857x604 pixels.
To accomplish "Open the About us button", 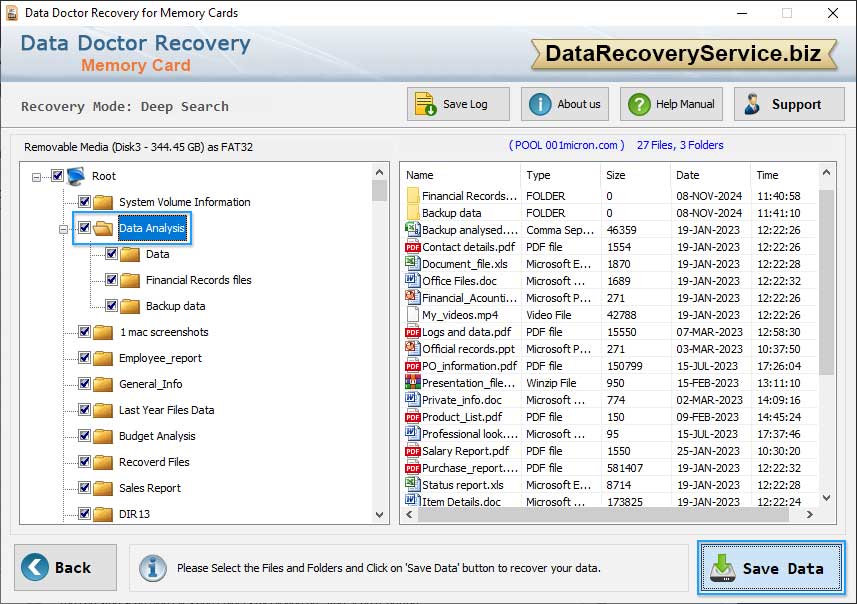I will pos(565,104).
